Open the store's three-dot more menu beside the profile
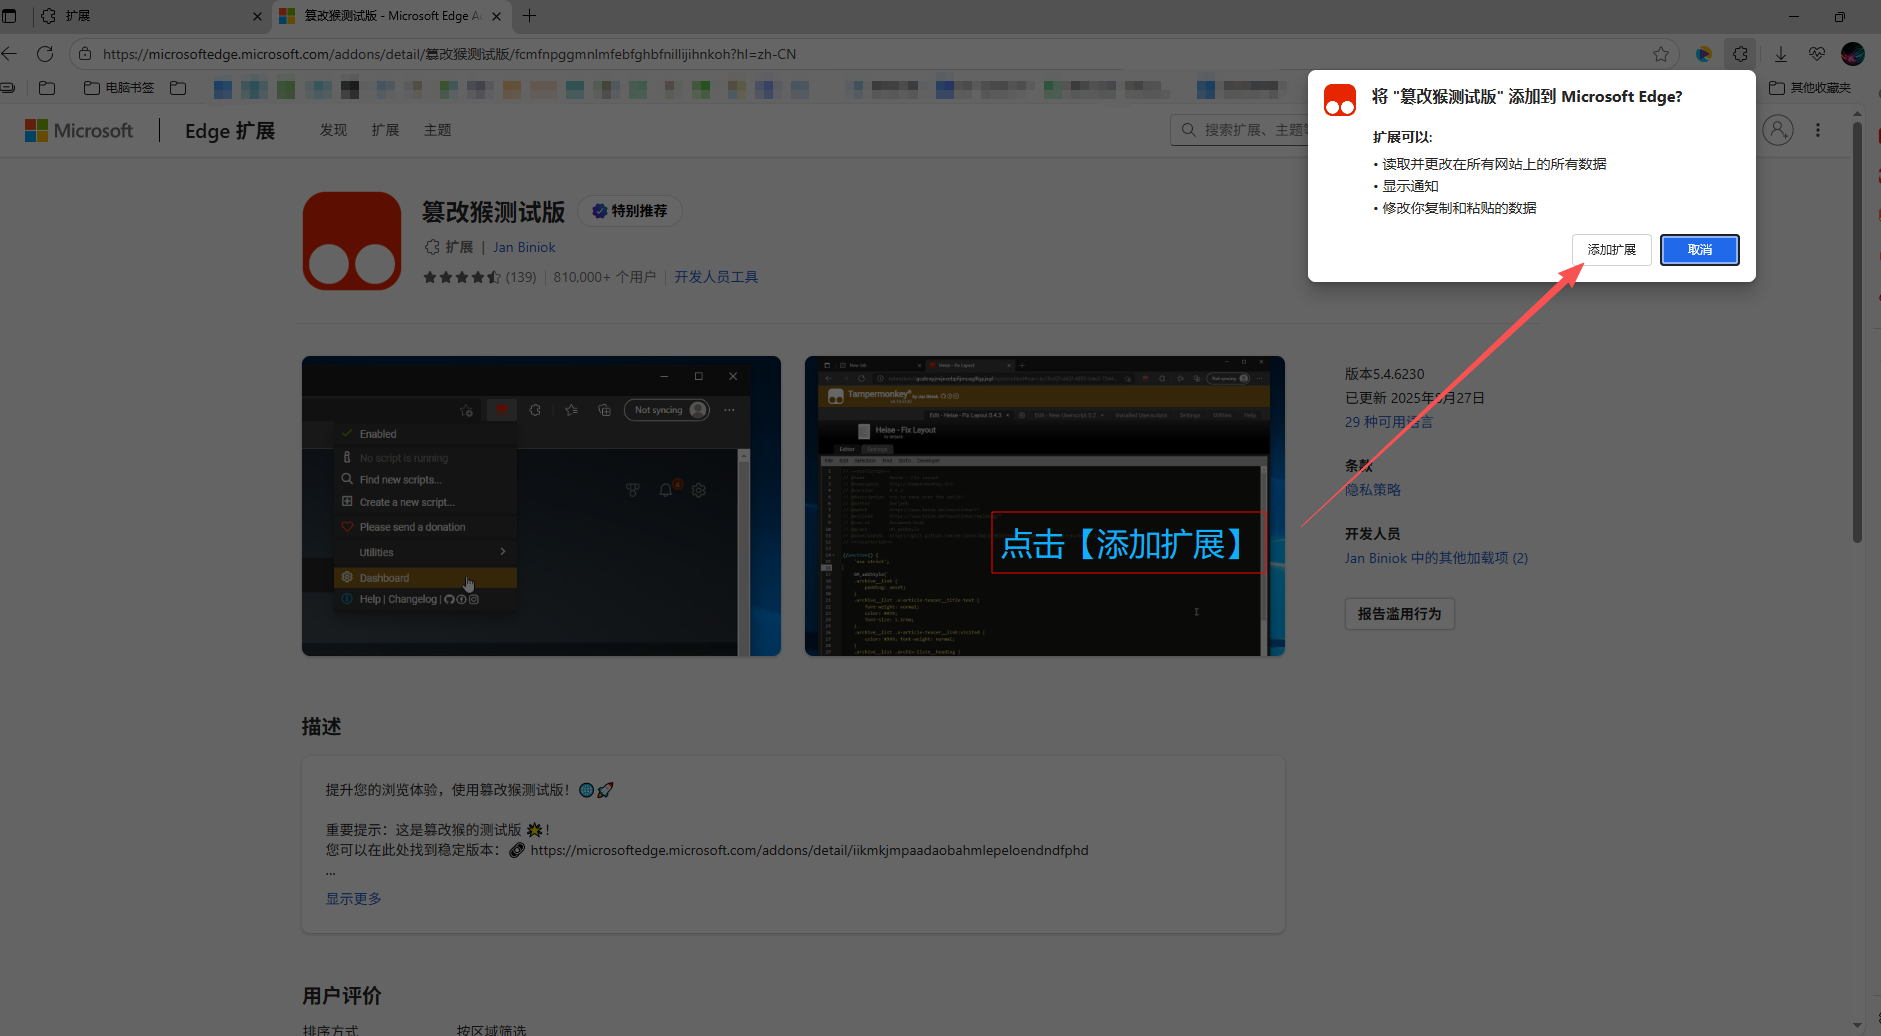Viewport: 1881px width, 1036px height. pyautogui.click(x=1818, y=130)
